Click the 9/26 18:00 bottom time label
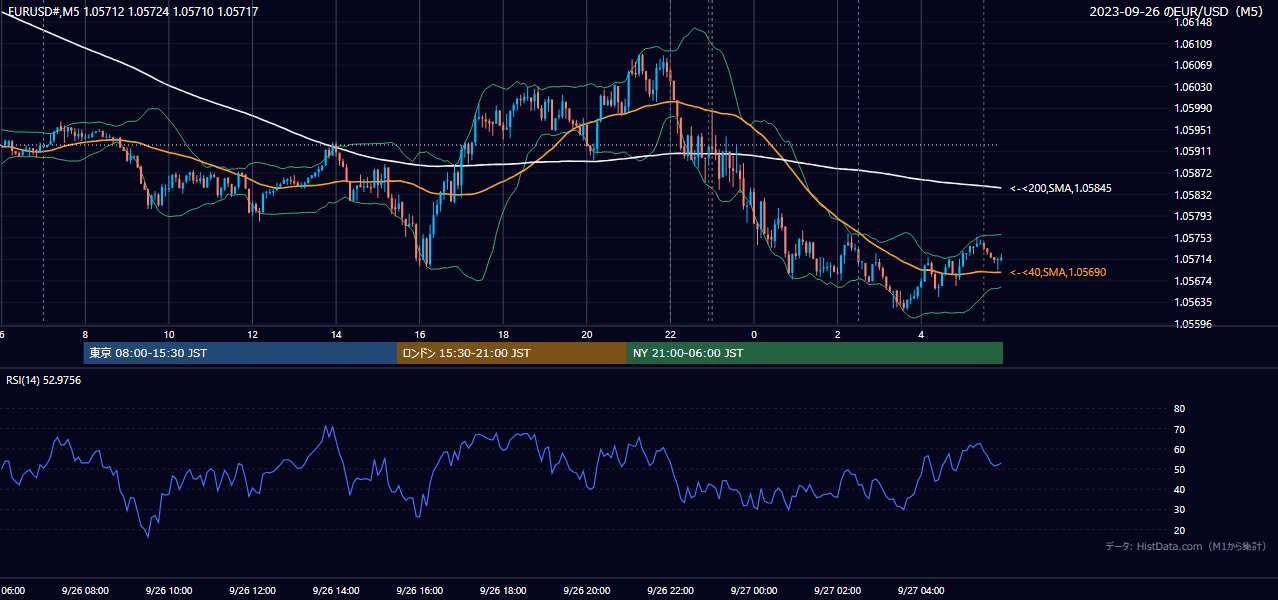 [x=503, y=590]
